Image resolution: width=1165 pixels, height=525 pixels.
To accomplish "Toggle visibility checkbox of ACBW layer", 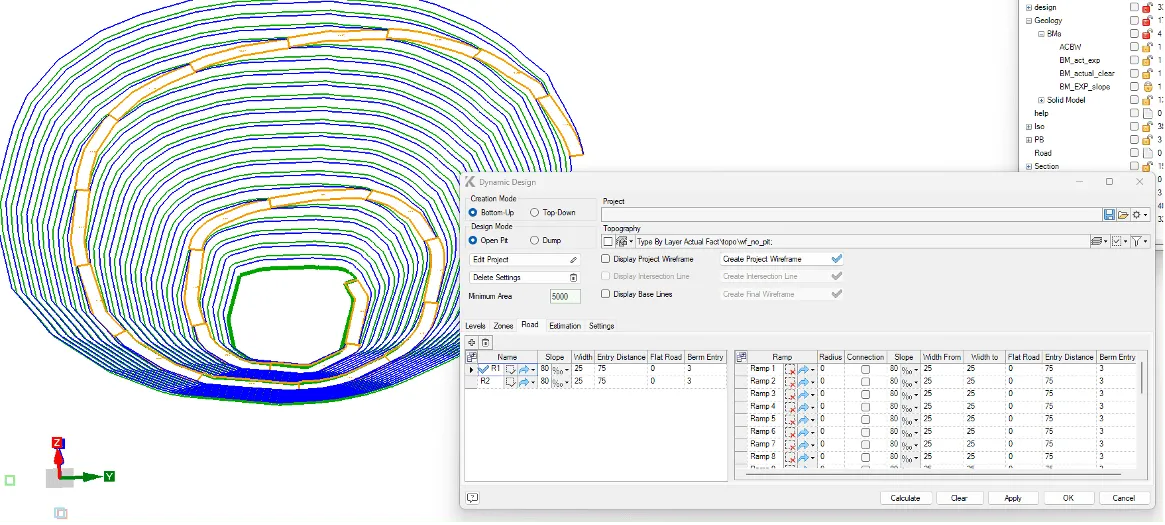I will tap(1134, 47).
